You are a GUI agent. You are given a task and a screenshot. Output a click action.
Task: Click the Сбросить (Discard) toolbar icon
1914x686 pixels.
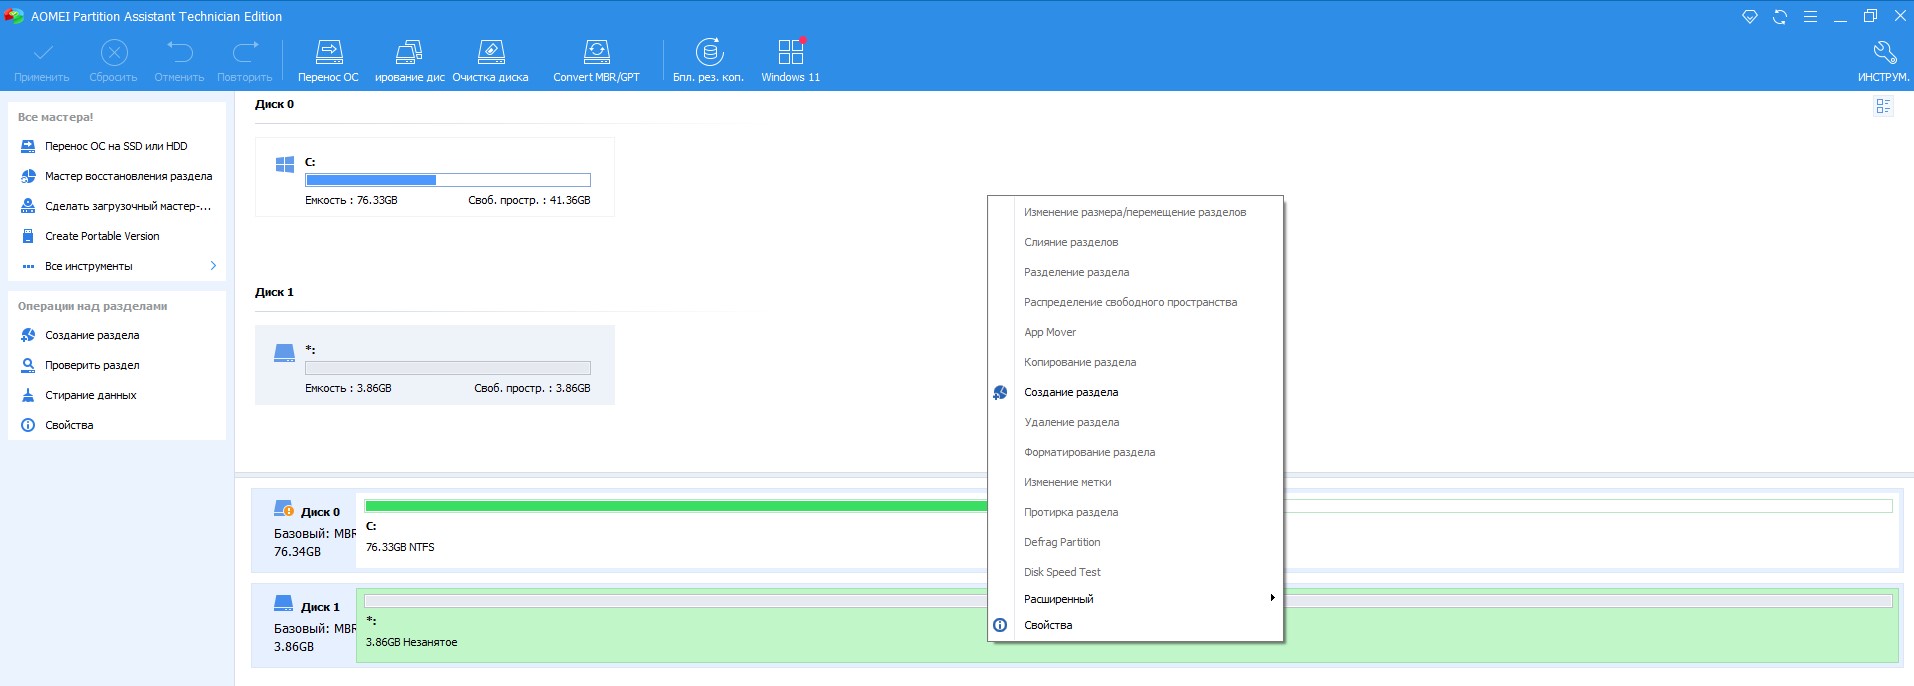[114, 52]
